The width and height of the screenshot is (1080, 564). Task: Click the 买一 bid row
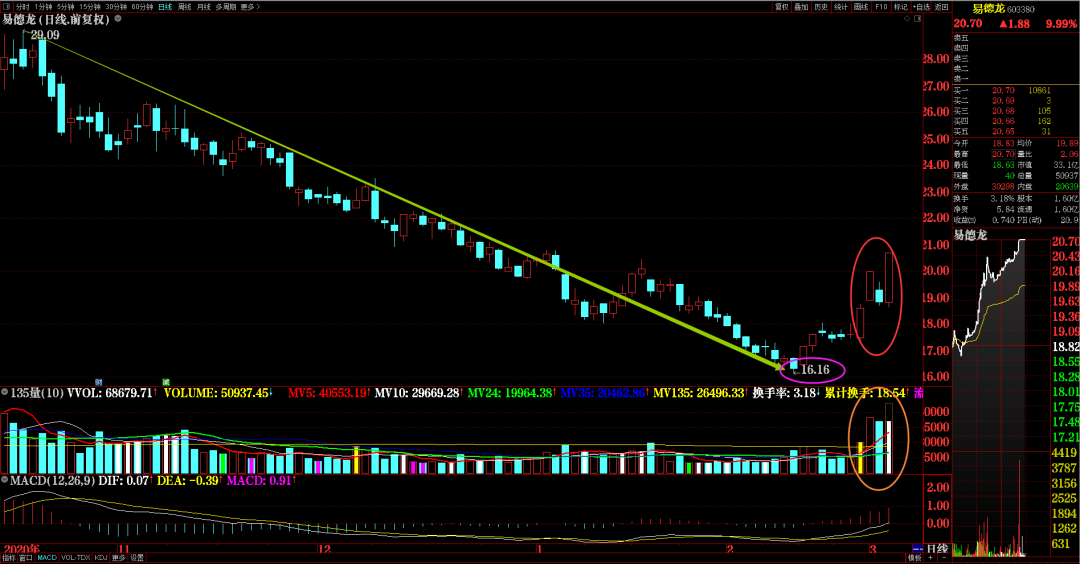click(1014, 90)
